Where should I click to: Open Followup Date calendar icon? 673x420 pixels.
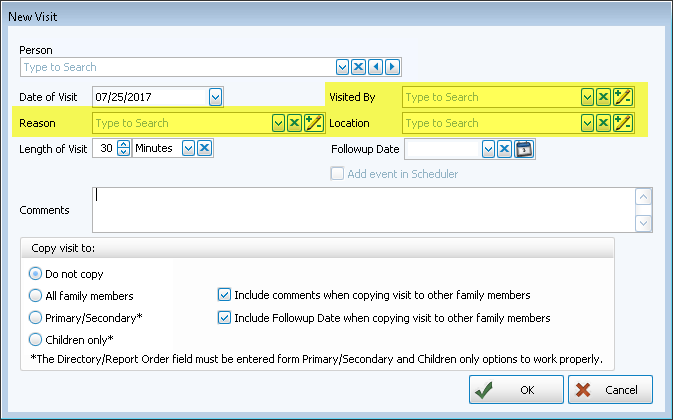coord(523,149)
